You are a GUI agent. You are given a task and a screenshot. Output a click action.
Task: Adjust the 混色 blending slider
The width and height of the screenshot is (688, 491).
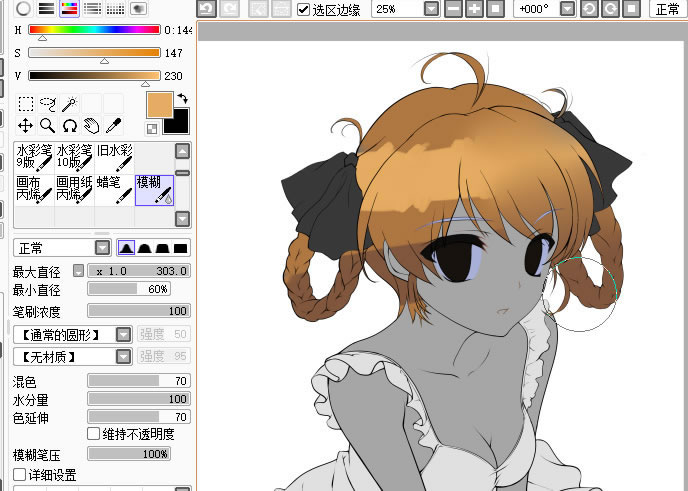click(x=139, y=380)
